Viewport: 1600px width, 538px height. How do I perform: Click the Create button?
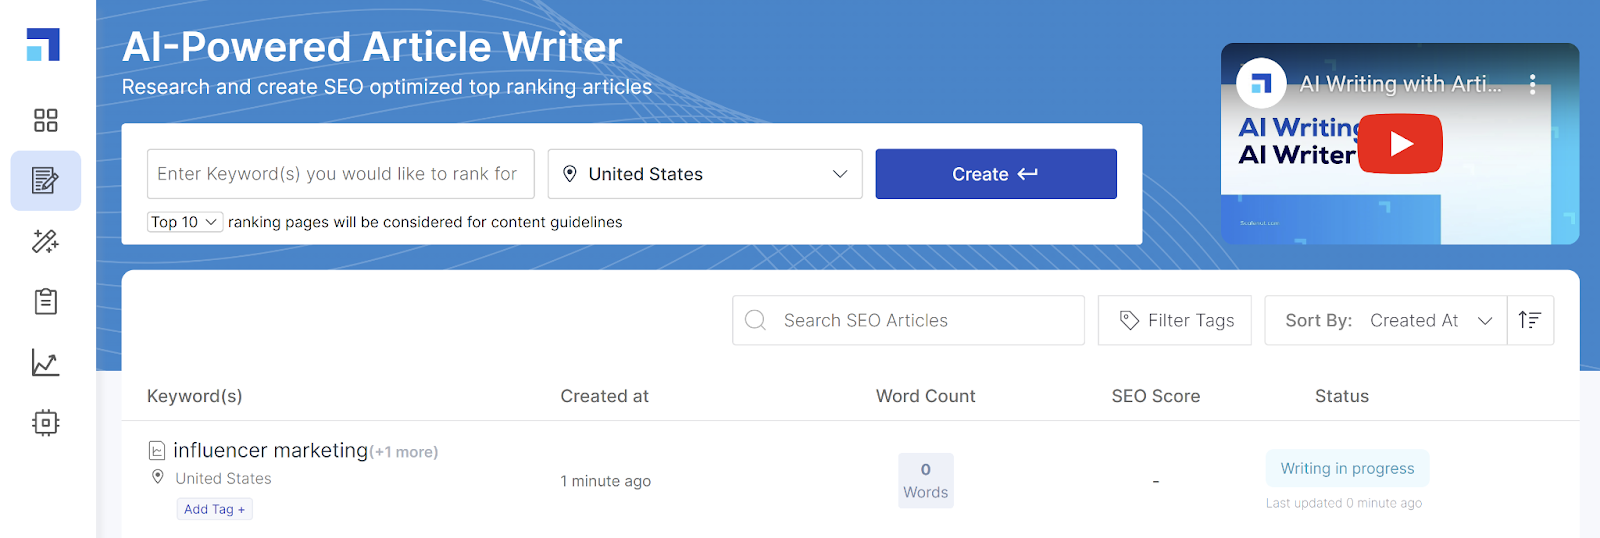pyautogui.click(x=995, y=174)
